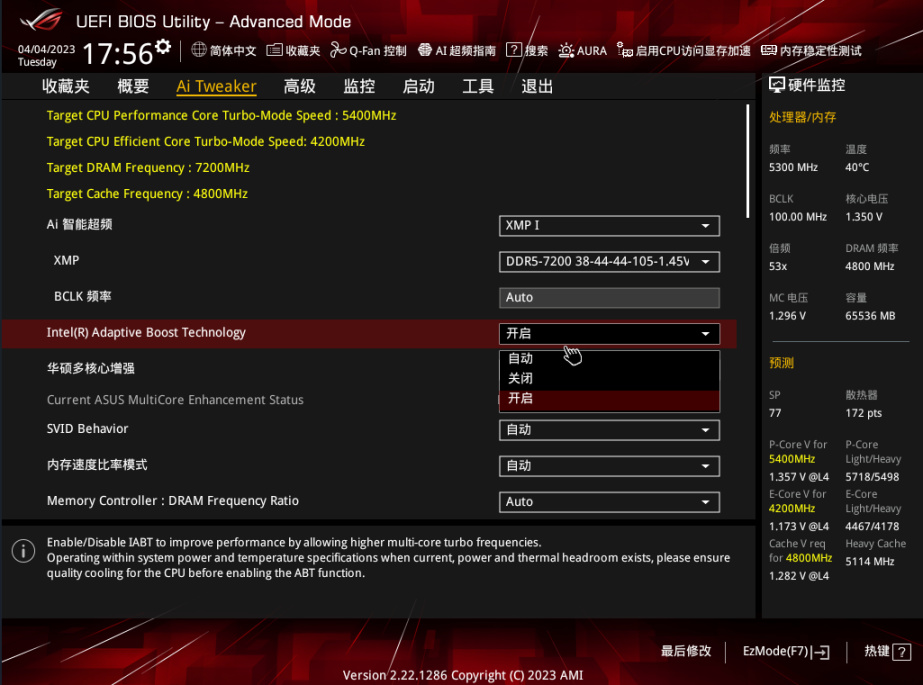The height and width of the screenshot is (685, 923).
Task: Select Intel(R) Adaptive Boost Technology row label
Action: coord(146,332)
